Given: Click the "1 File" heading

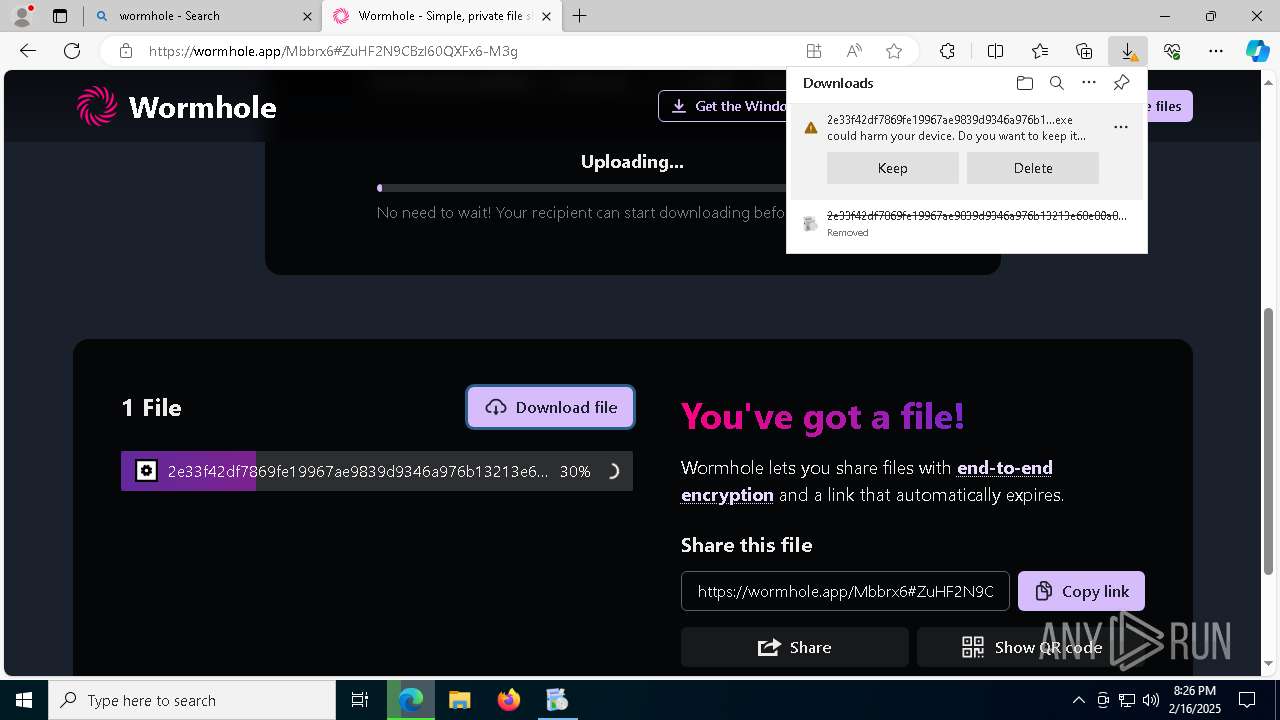Looking at the screenshot, I should [151, 407].
